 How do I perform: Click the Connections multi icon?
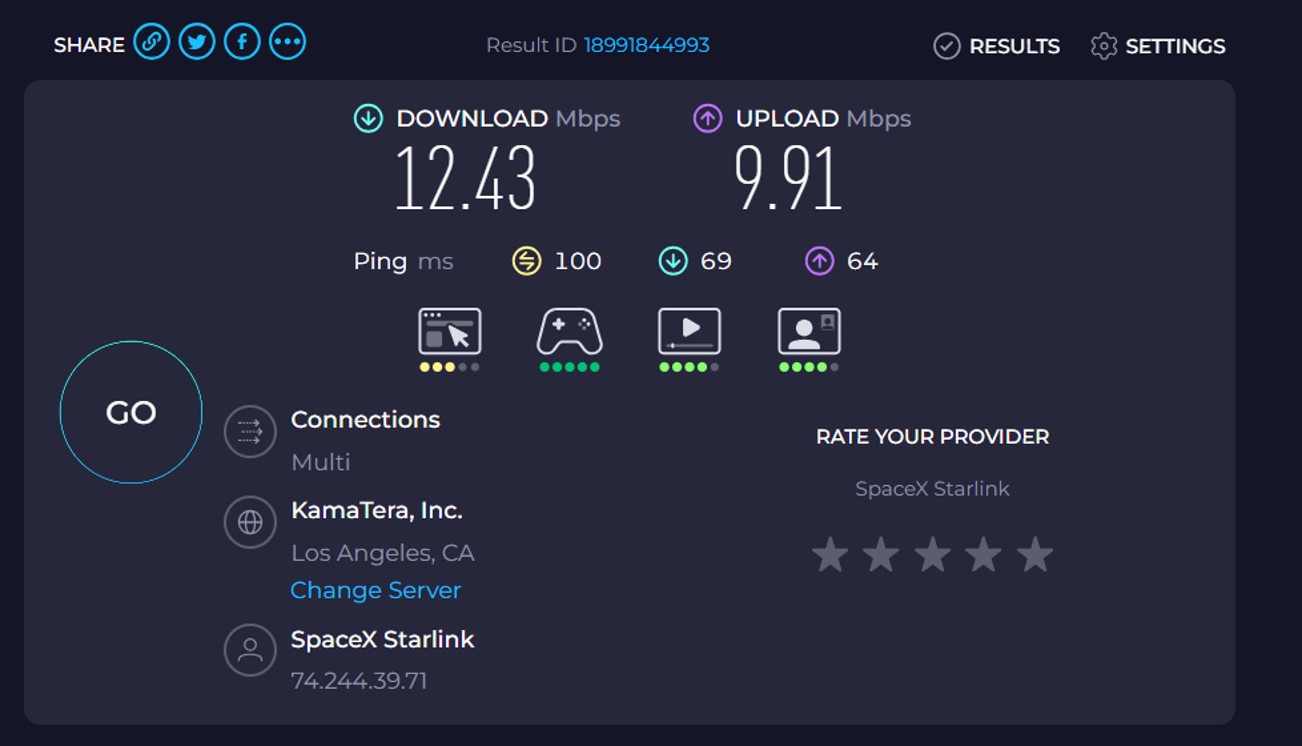coord(250,431)
